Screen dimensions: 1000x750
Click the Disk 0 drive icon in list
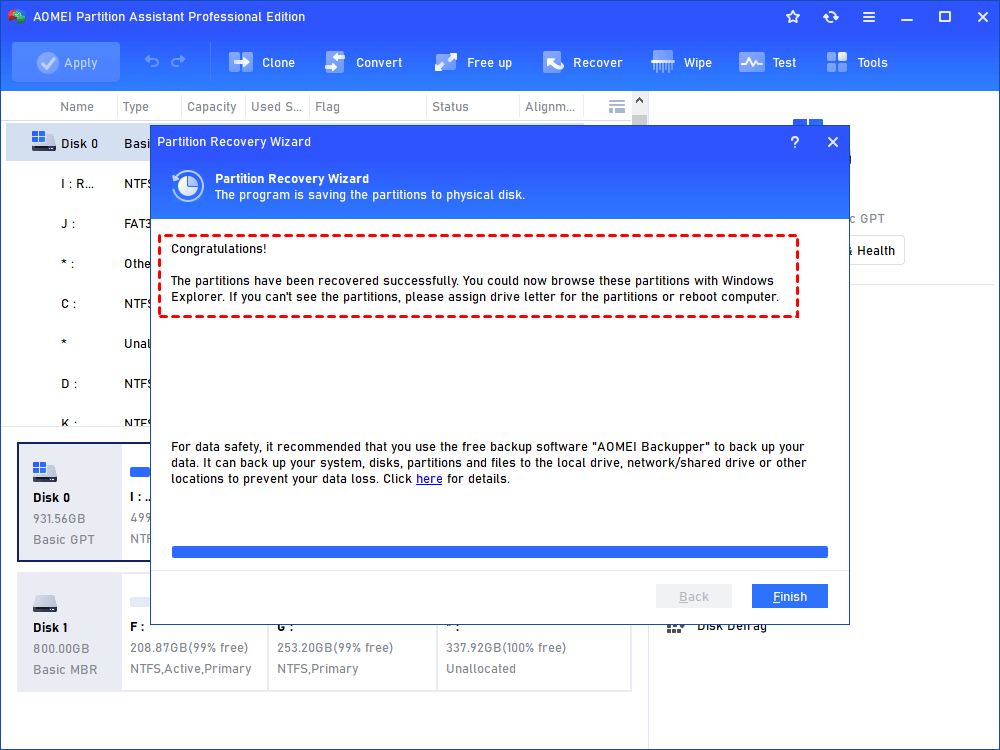tap(43, 141)
